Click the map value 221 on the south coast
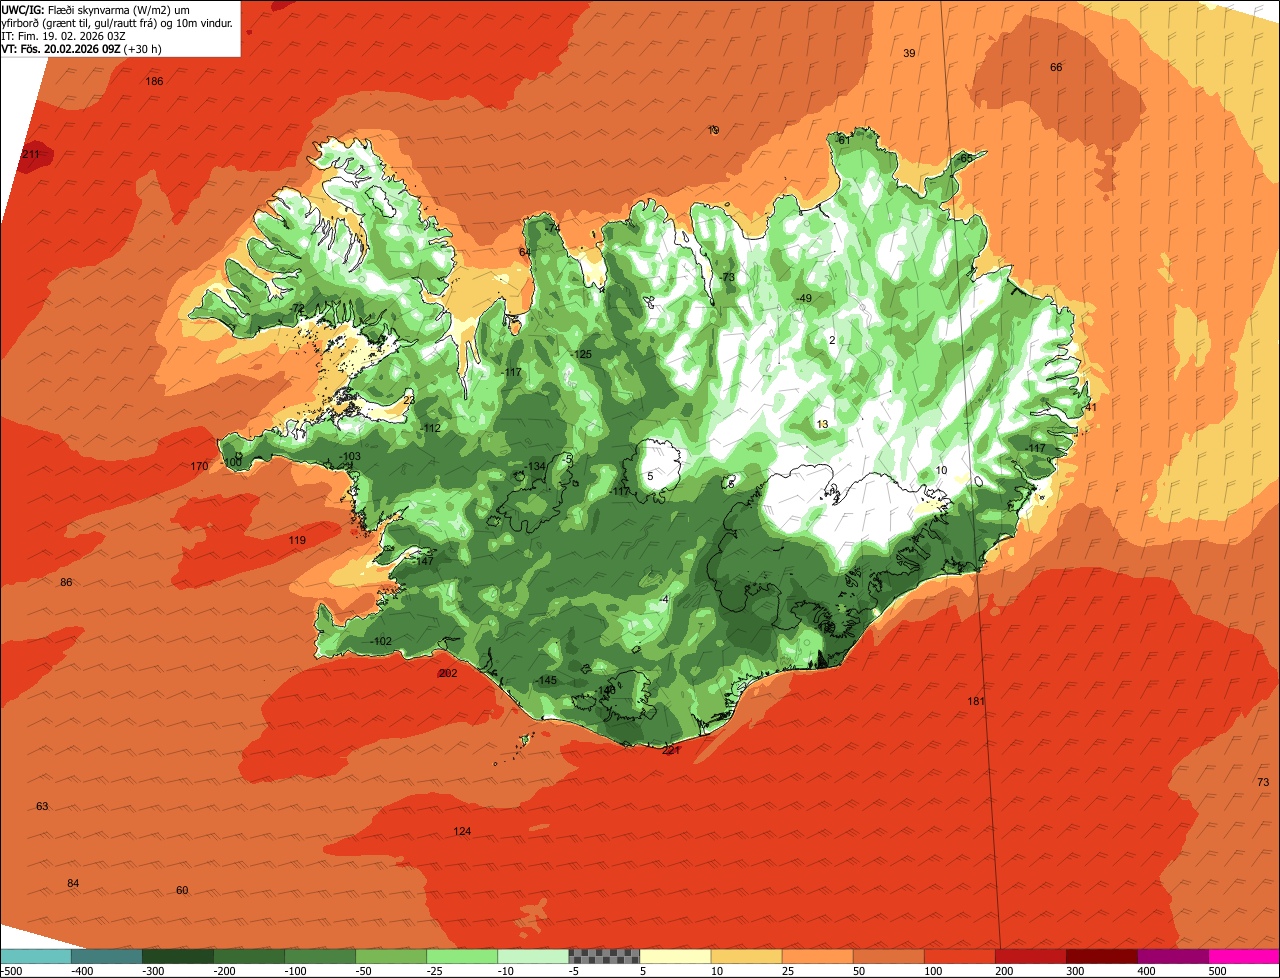The width and height of the screenshot is (1280, 978). tap(671, 750)
